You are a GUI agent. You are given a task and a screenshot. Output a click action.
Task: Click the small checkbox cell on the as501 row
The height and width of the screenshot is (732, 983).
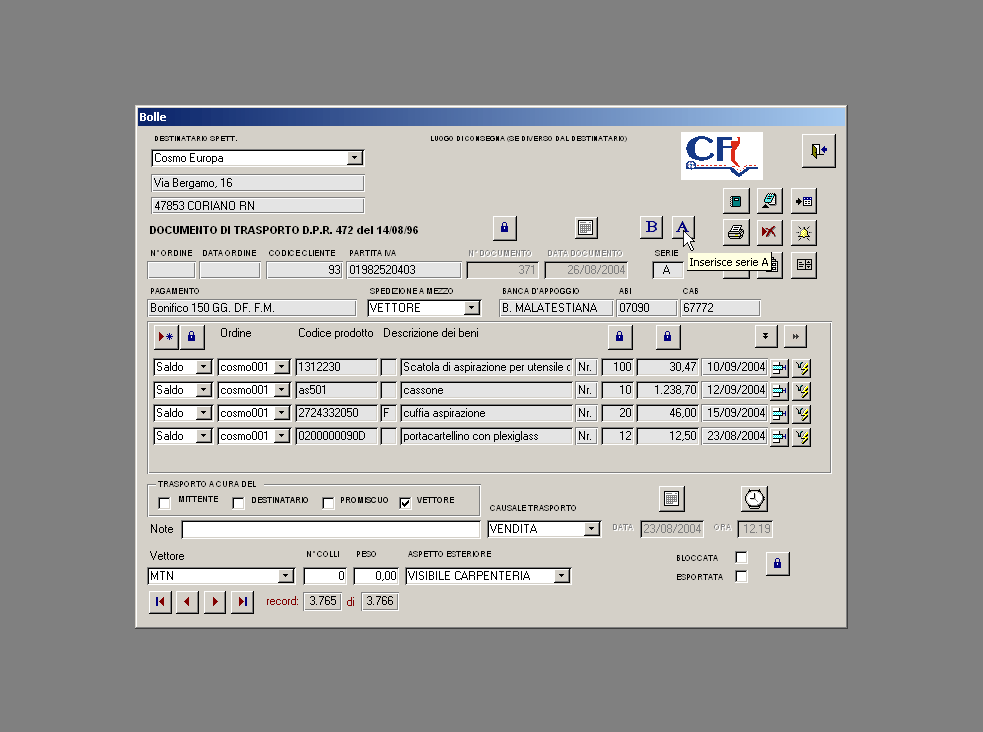(x=389, y=390)
